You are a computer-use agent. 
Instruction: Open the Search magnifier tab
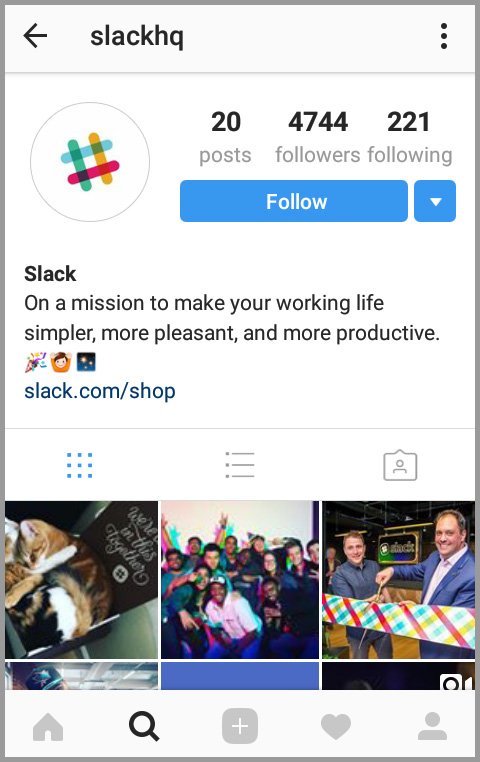coord(144,727)
